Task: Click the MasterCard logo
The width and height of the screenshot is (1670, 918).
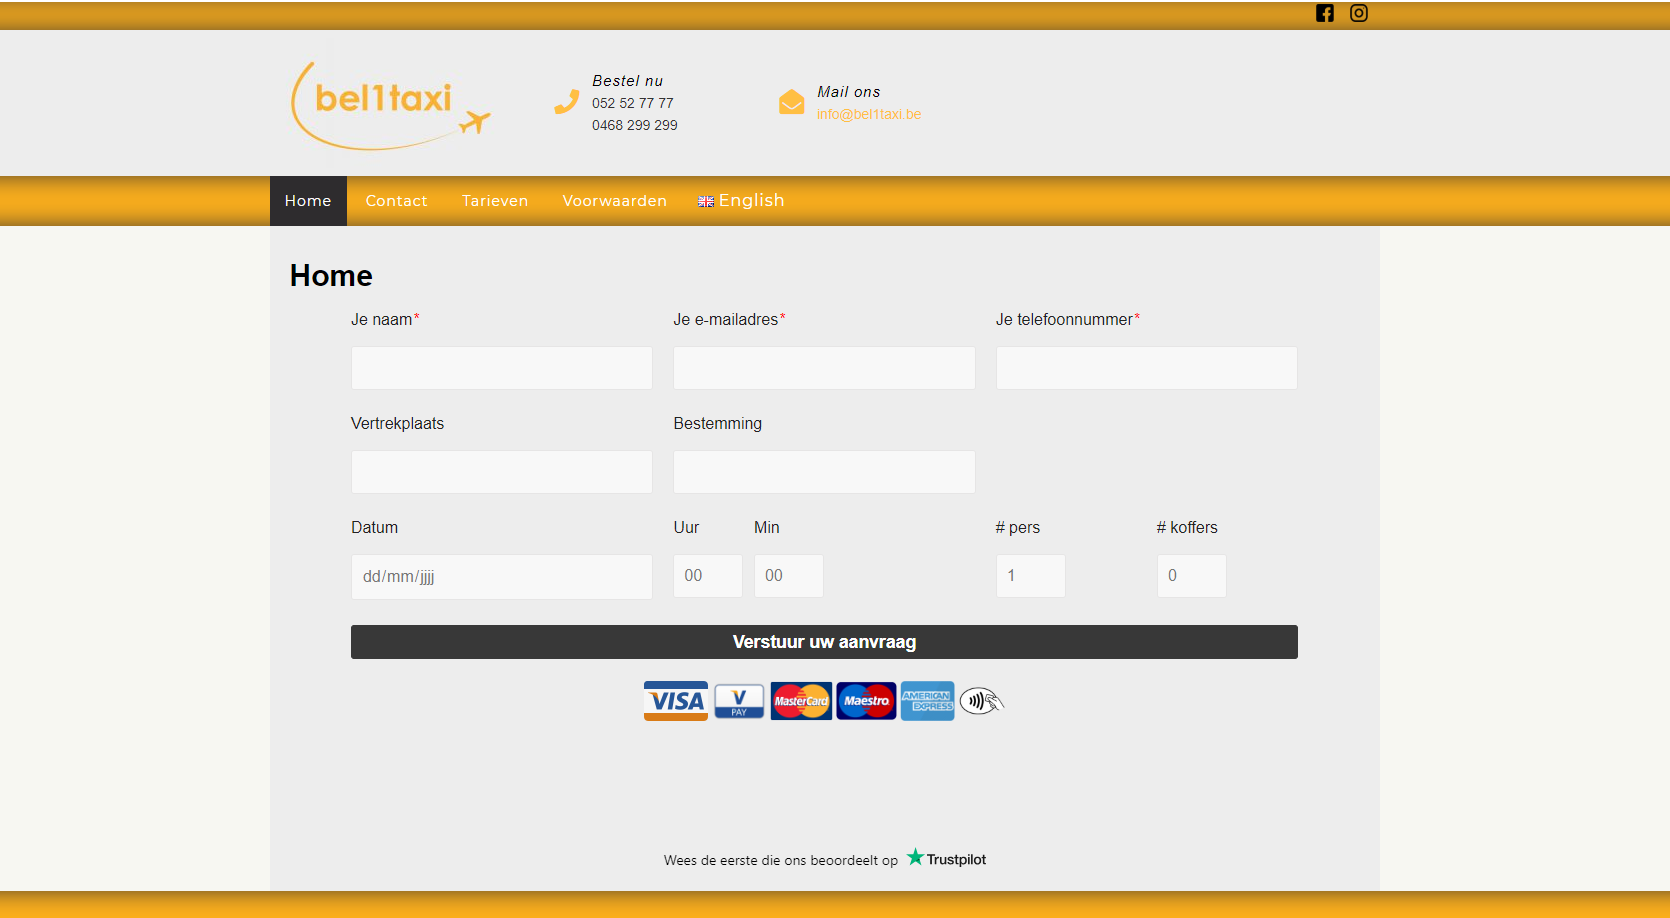Action: 801,701
